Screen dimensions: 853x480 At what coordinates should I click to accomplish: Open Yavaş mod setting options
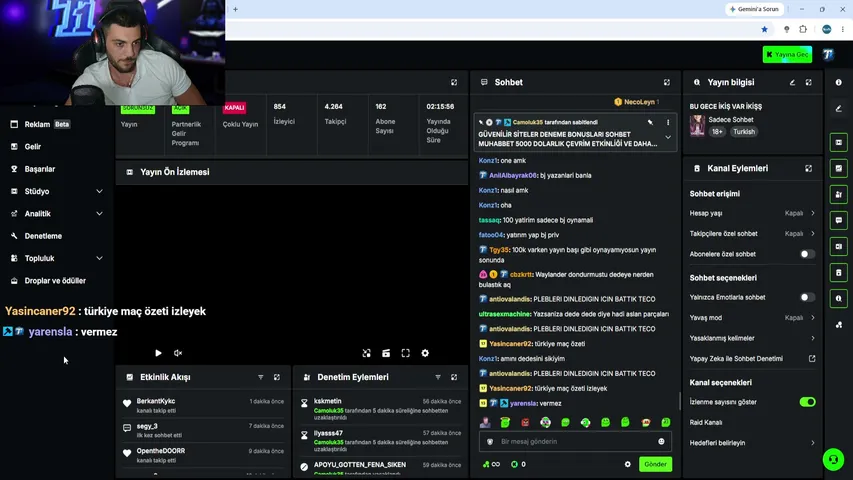coord(752,318)
